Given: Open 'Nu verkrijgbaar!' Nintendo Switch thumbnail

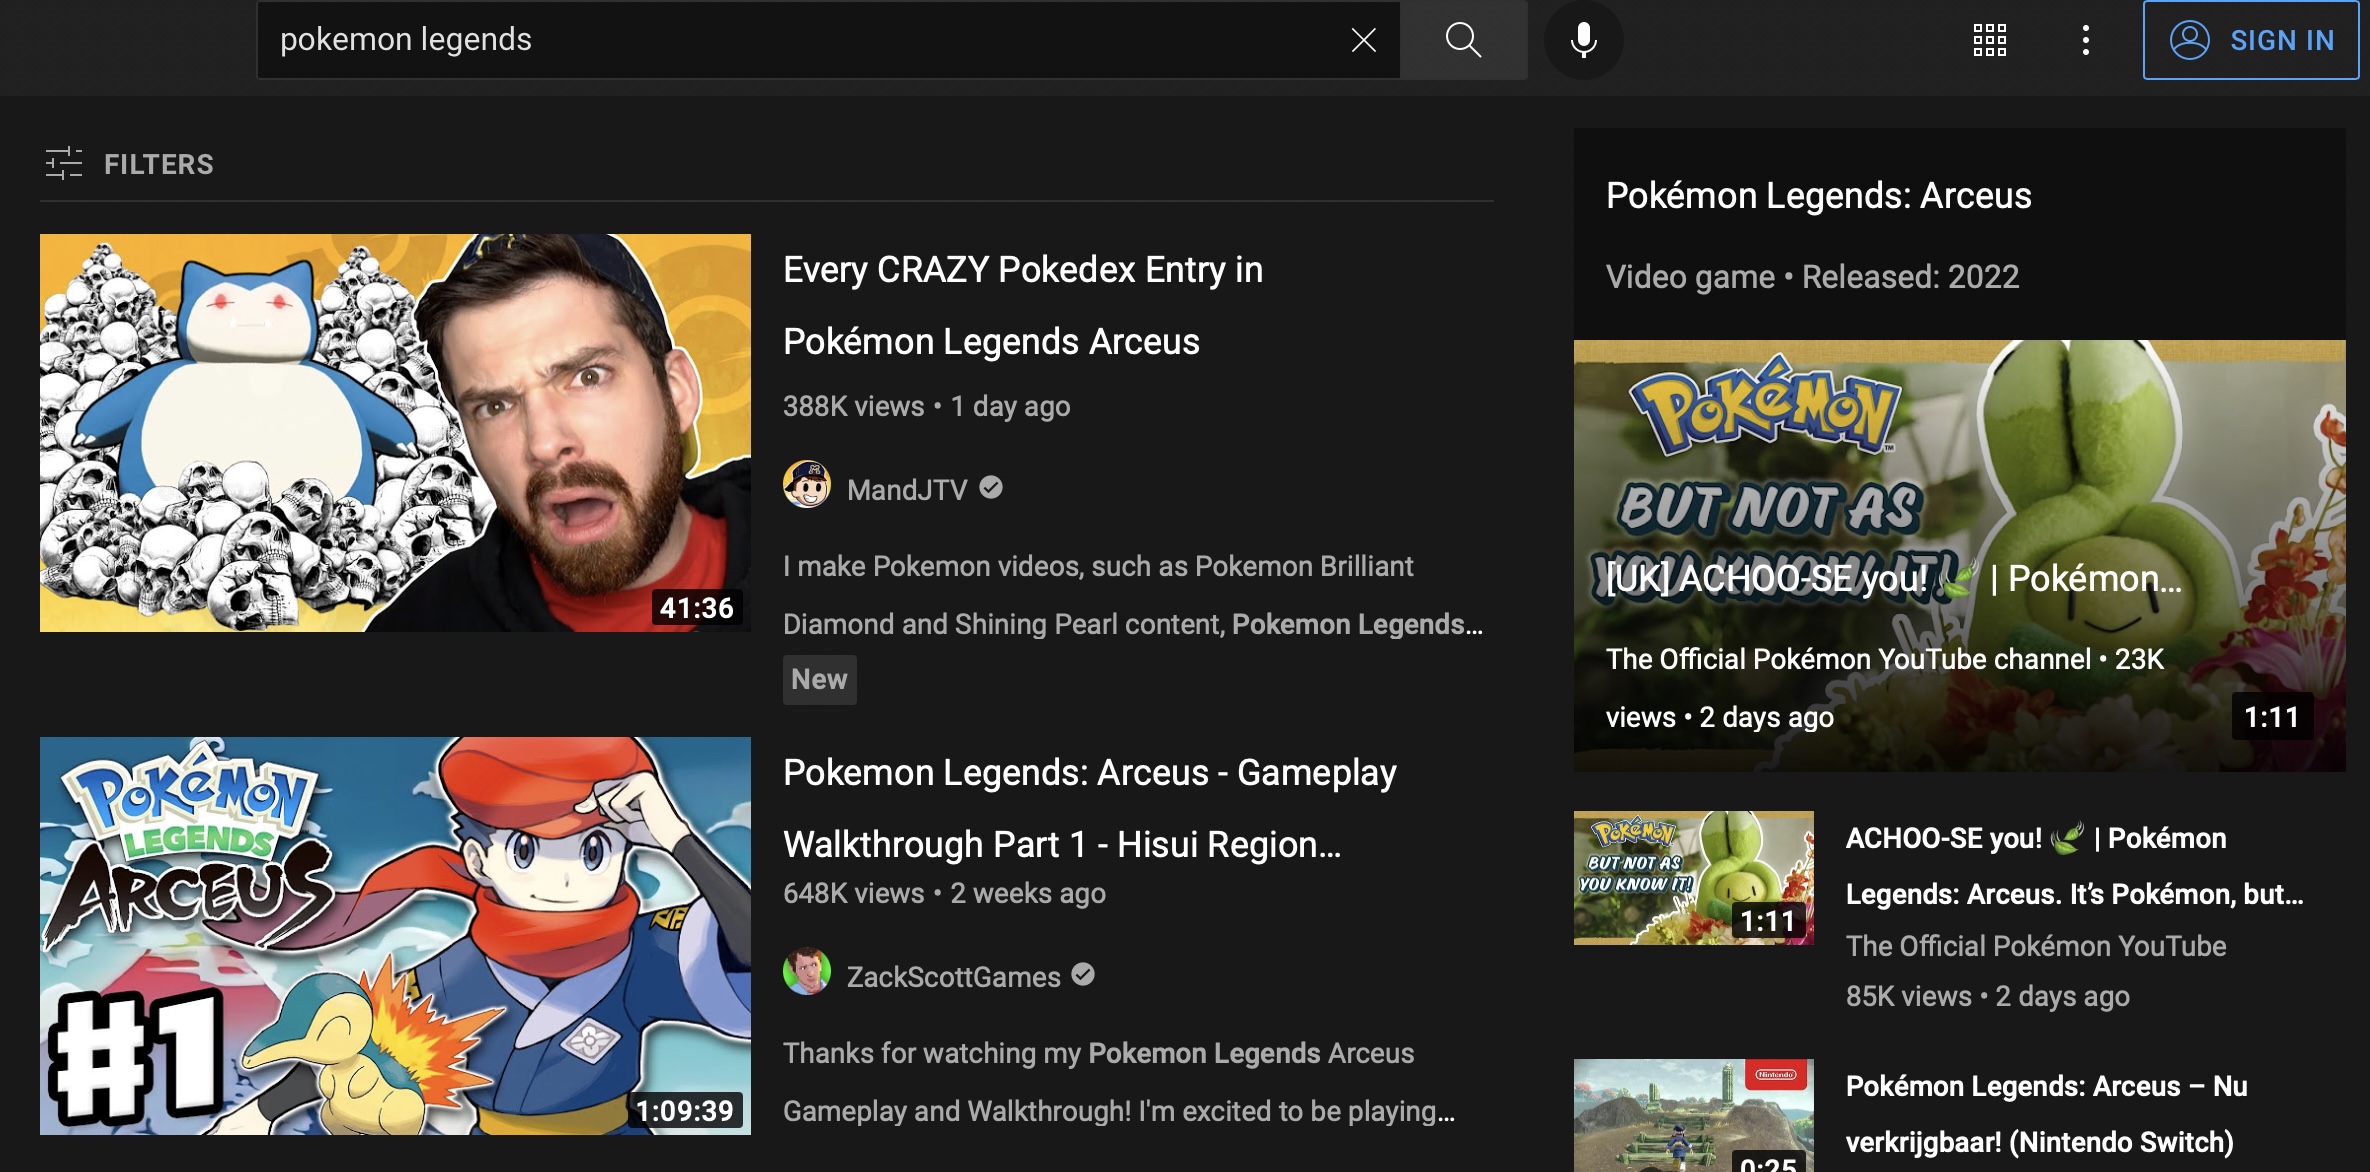Looking at the screenshot, I should coord(1693,1115).
